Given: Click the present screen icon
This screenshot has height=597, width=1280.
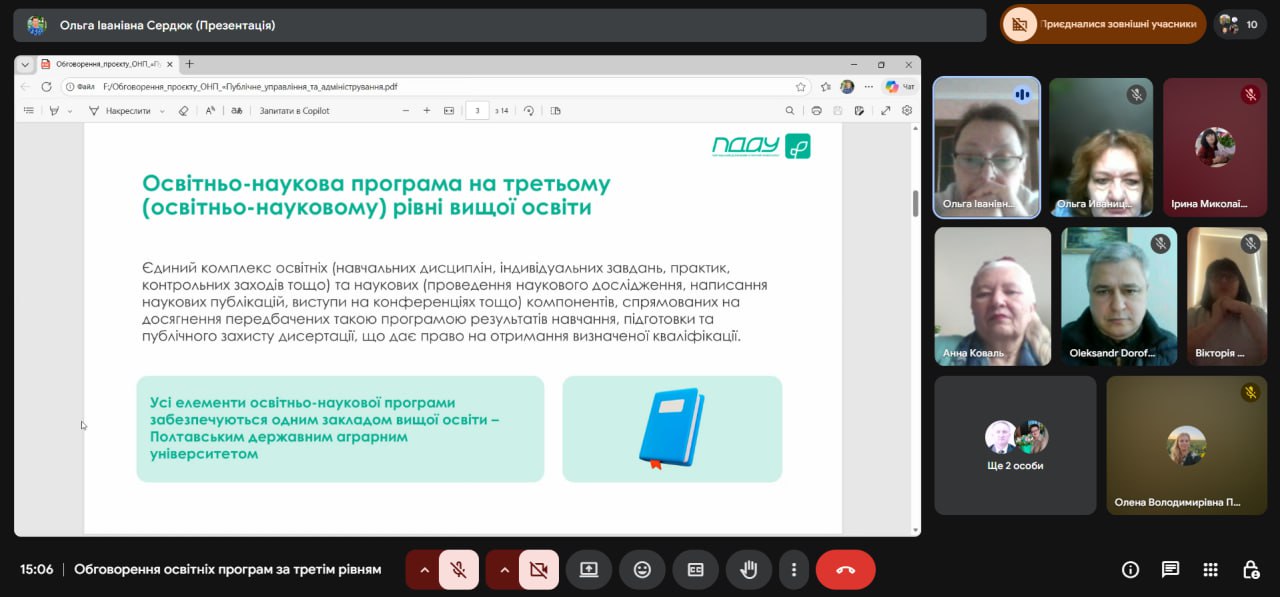Looking at the screenshot, I should click(589, 570).
